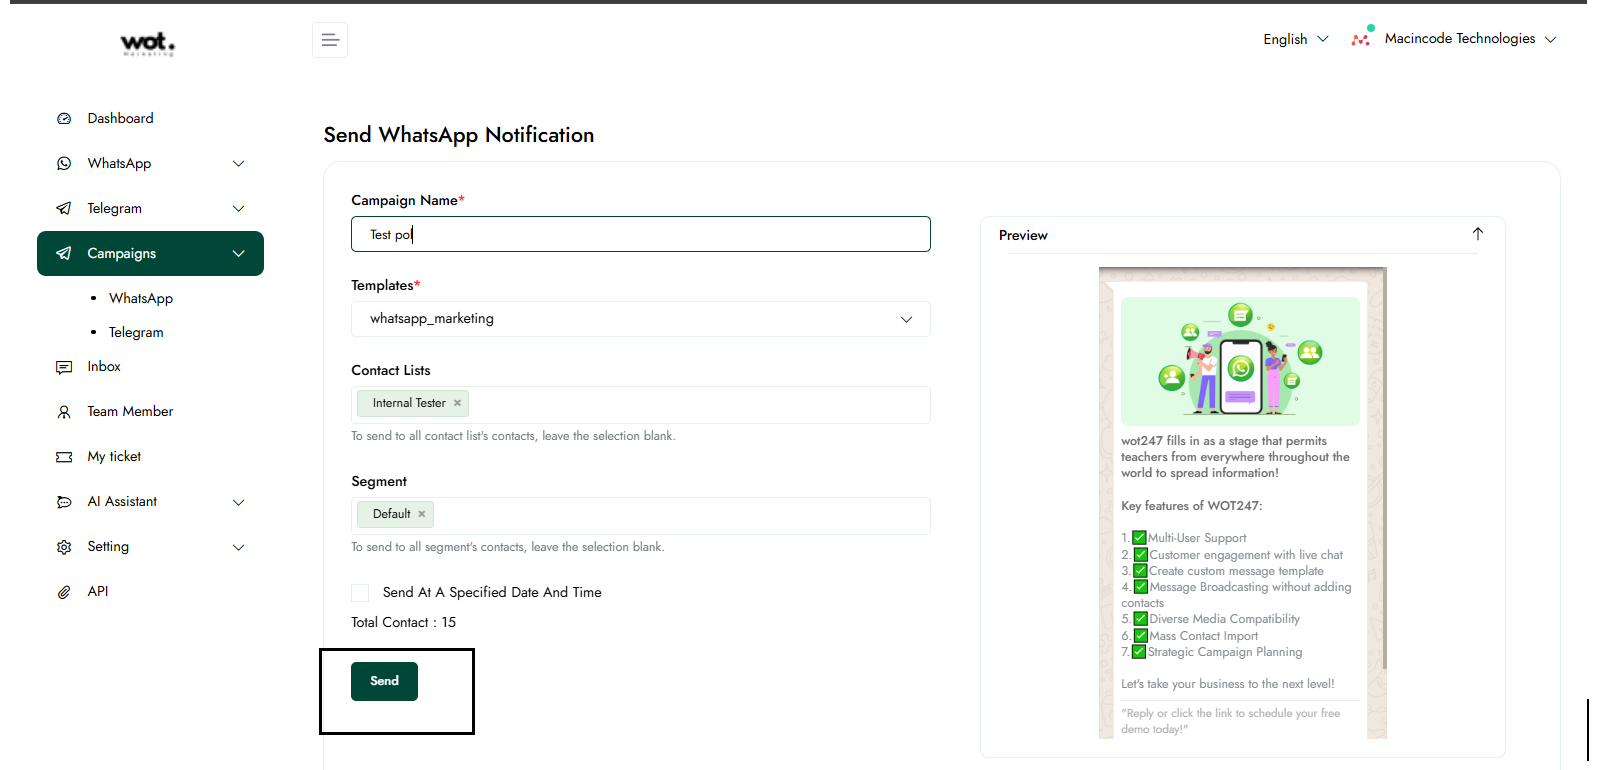Remove the Default segment tag
Viewport: 1597px width, 770px height.
pyautogui.click(x=422, y=514)
